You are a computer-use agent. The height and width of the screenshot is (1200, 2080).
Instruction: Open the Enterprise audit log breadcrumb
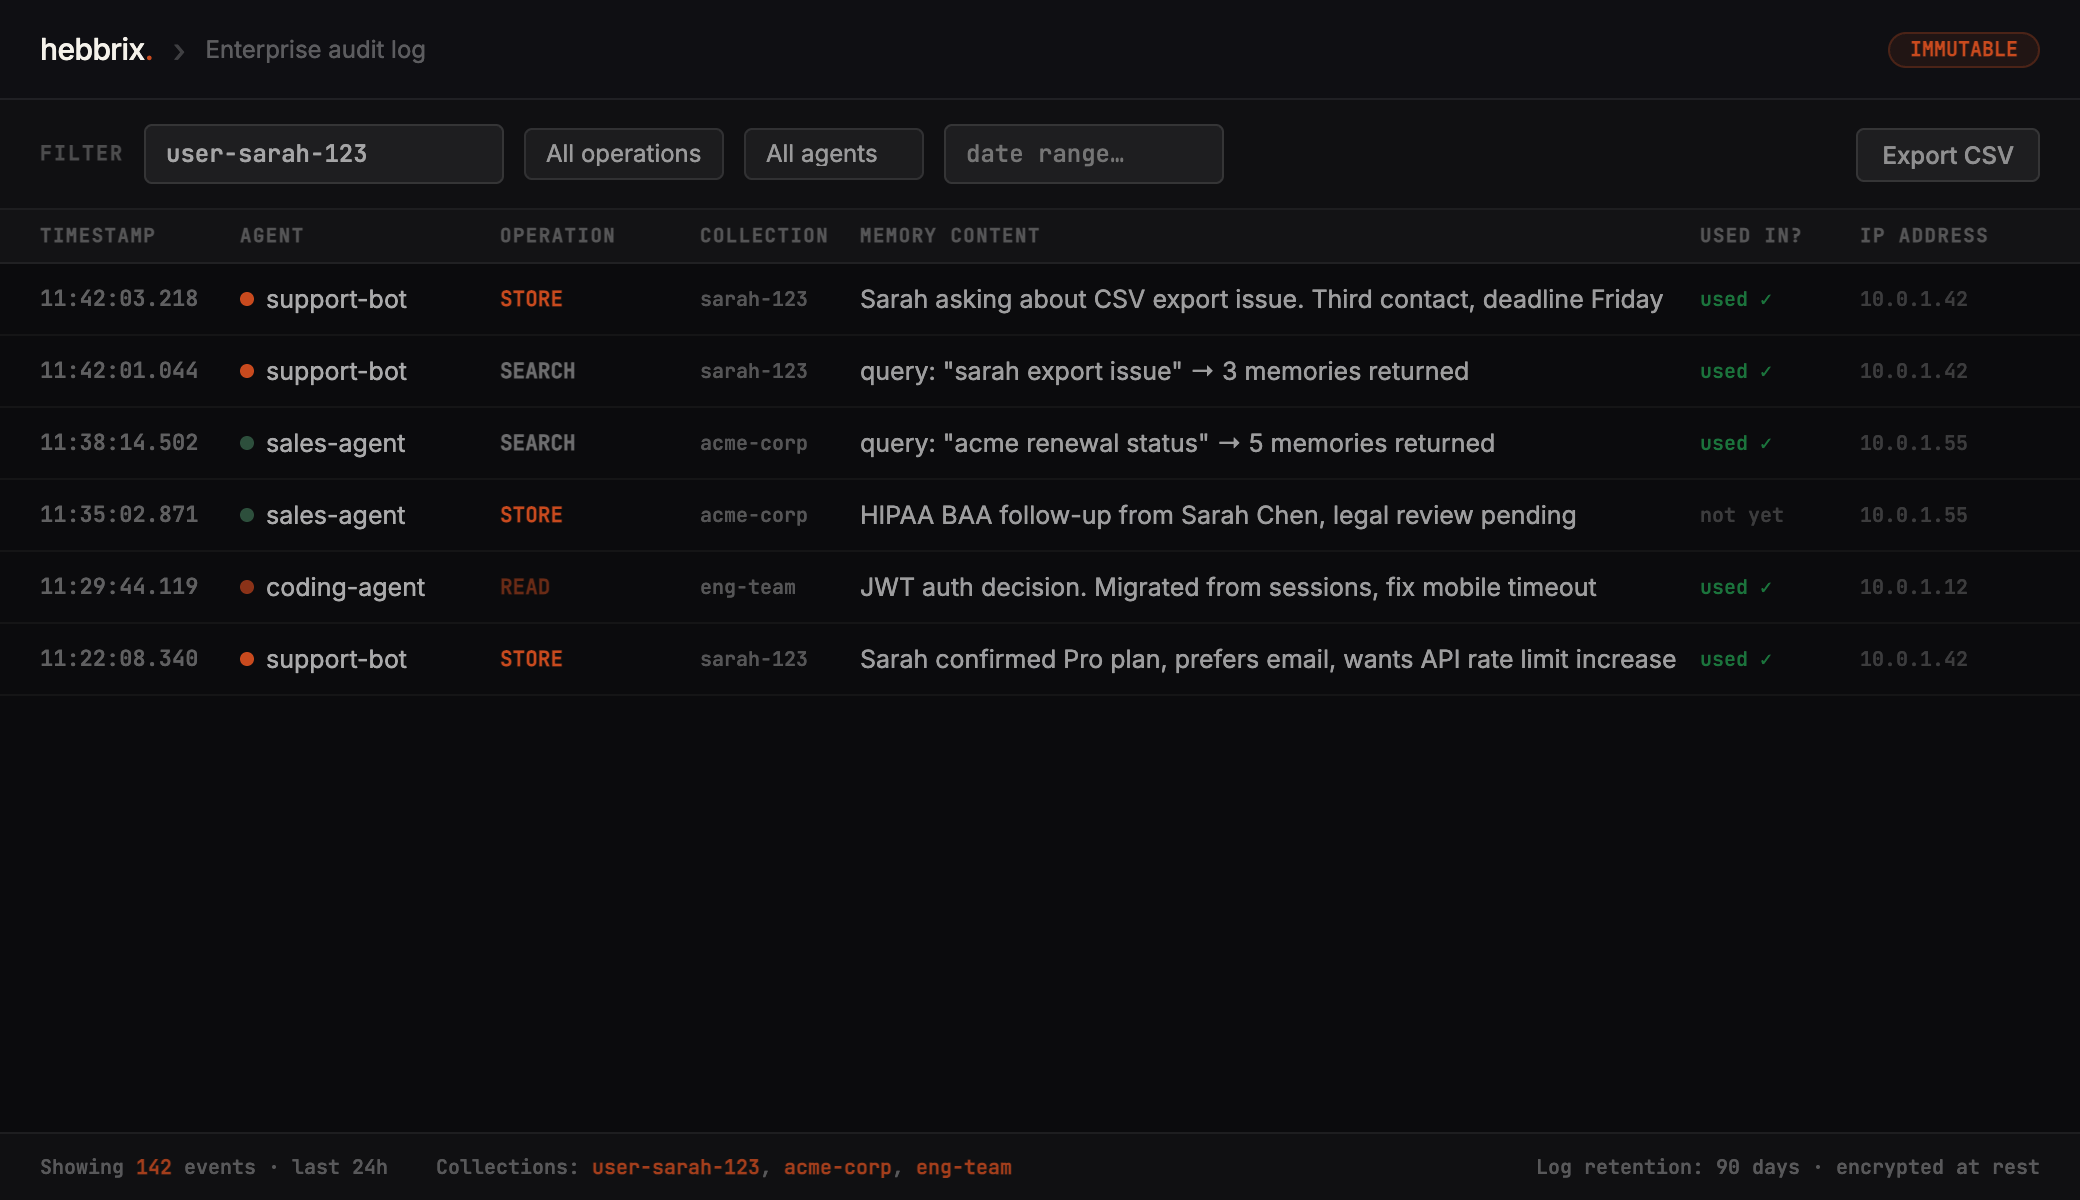pos(315,49)
